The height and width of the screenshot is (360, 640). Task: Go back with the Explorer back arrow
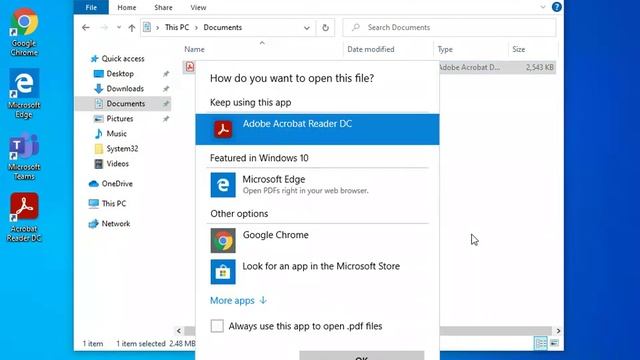click(86, 27)
